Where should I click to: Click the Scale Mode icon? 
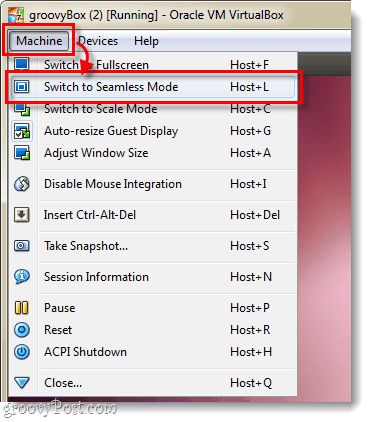point(22,109)
